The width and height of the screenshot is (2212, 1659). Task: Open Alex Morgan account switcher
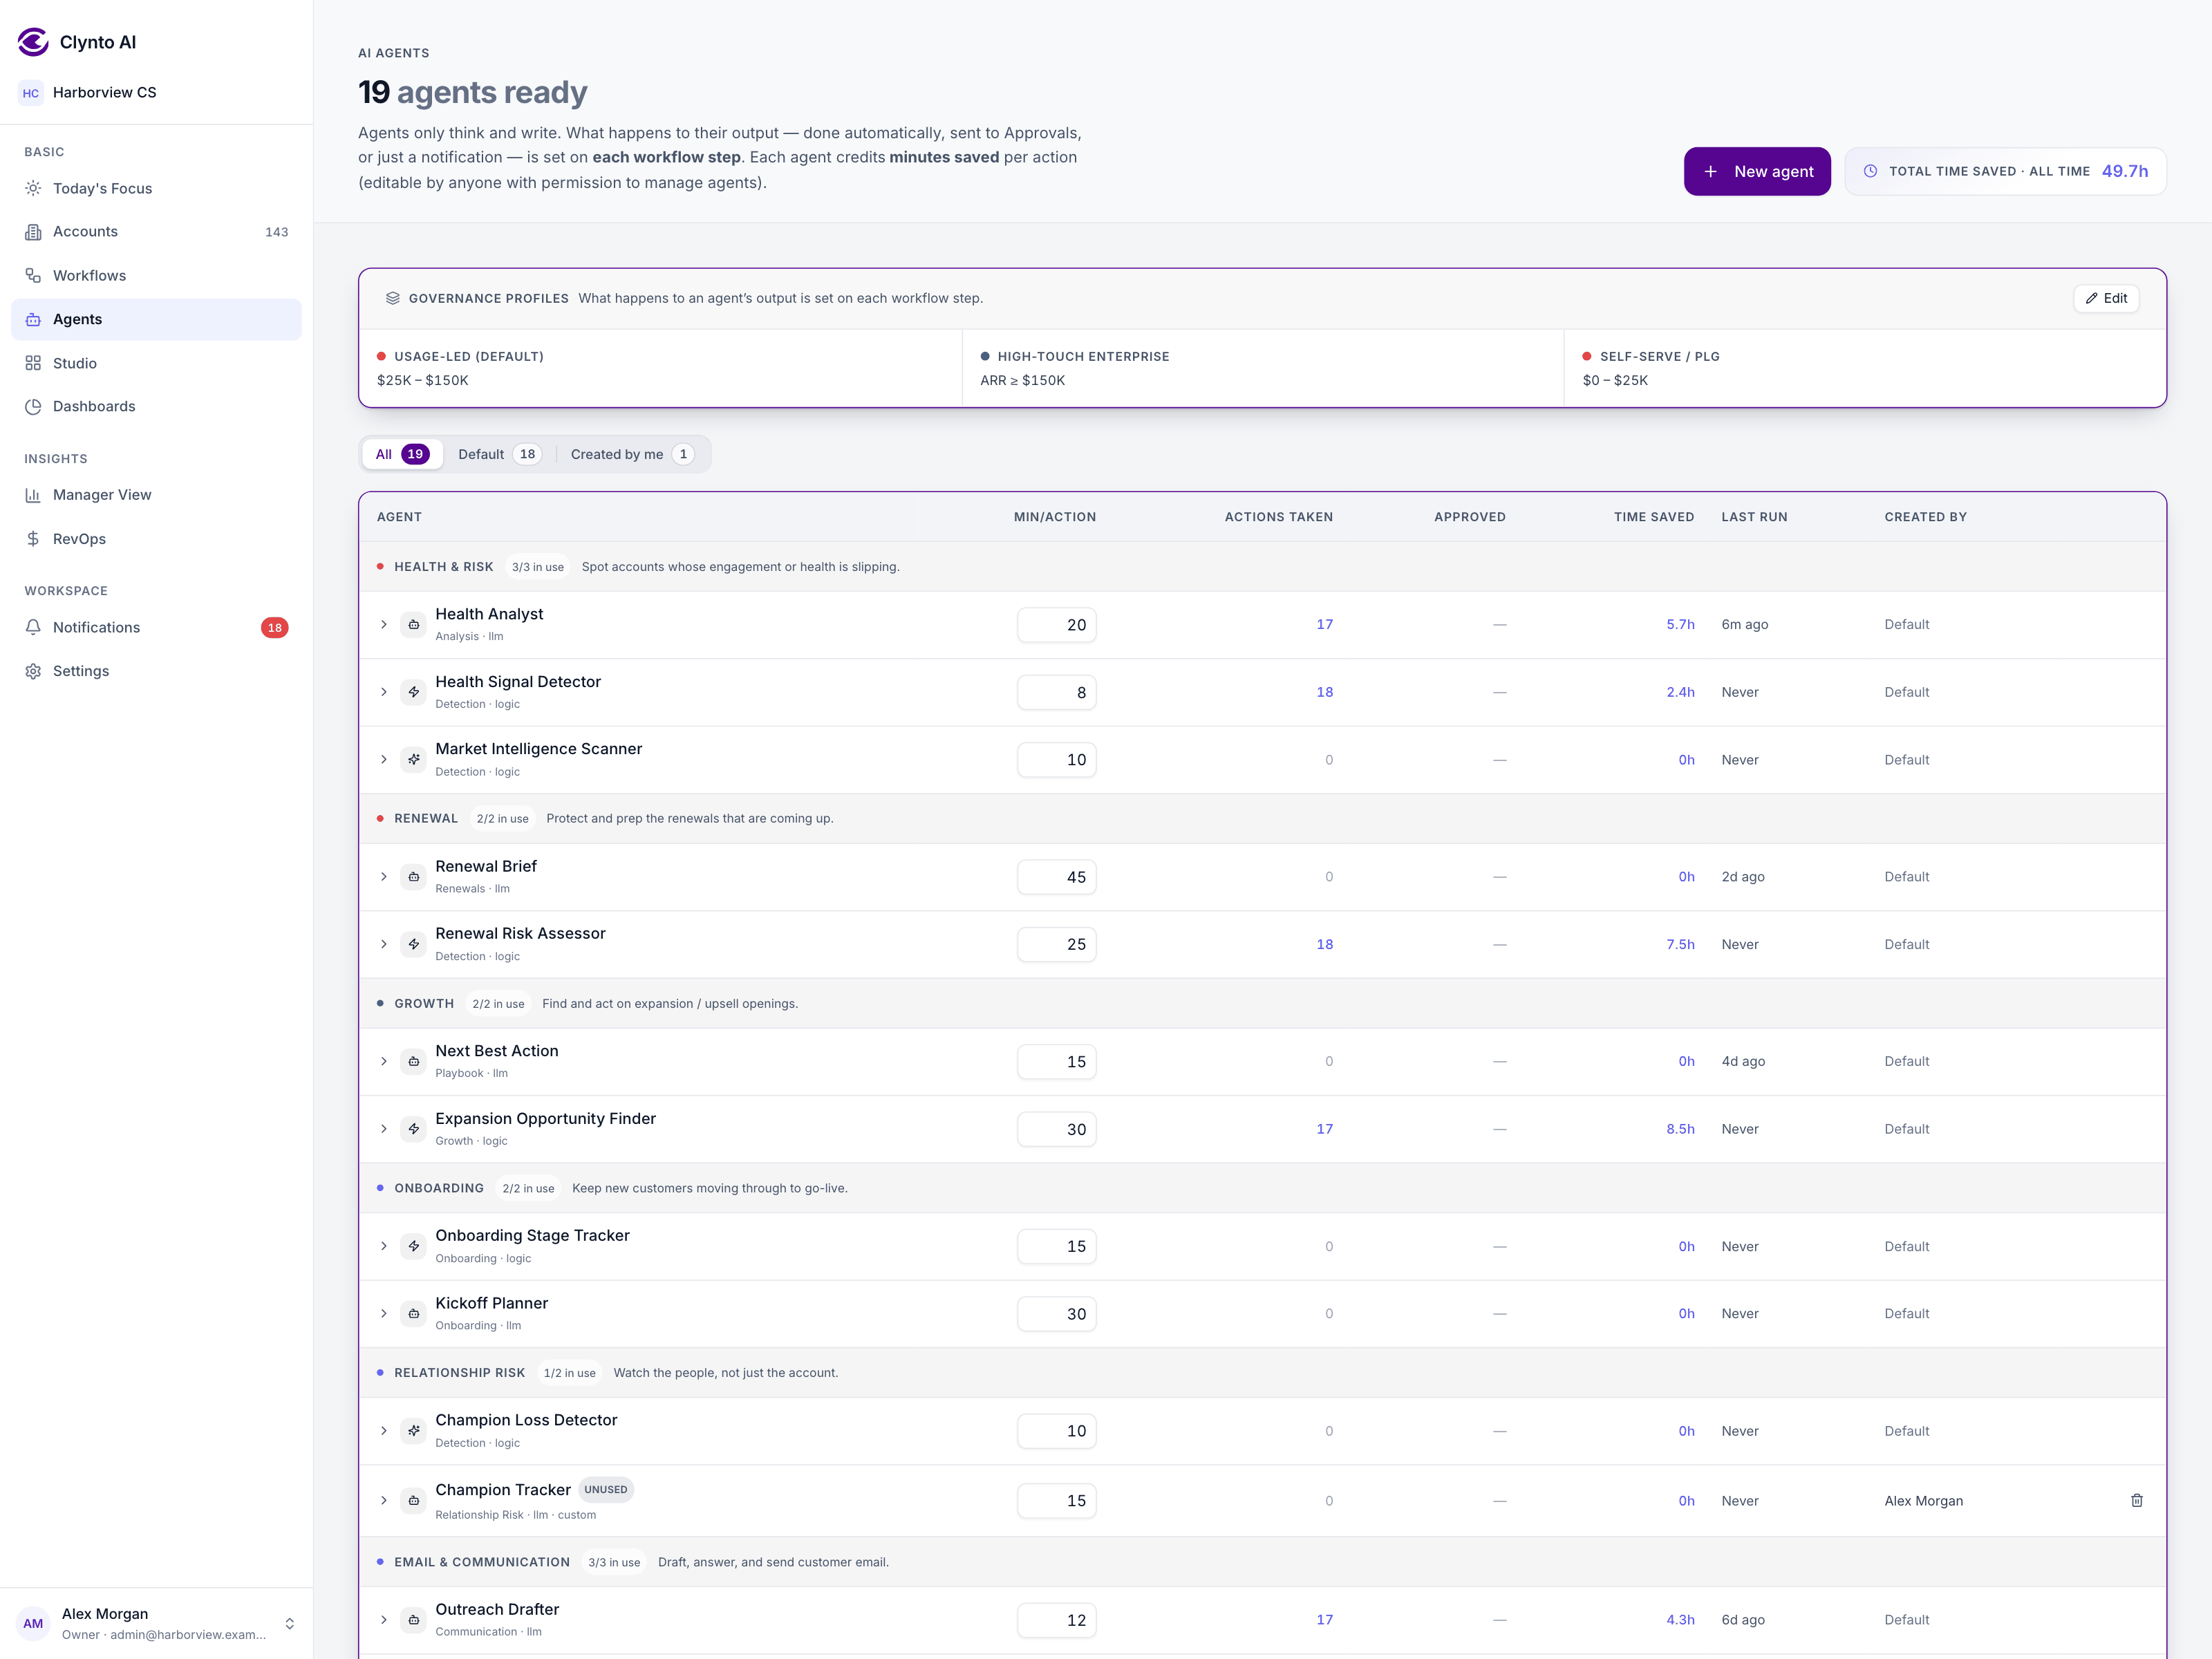tap(156, 1623)
